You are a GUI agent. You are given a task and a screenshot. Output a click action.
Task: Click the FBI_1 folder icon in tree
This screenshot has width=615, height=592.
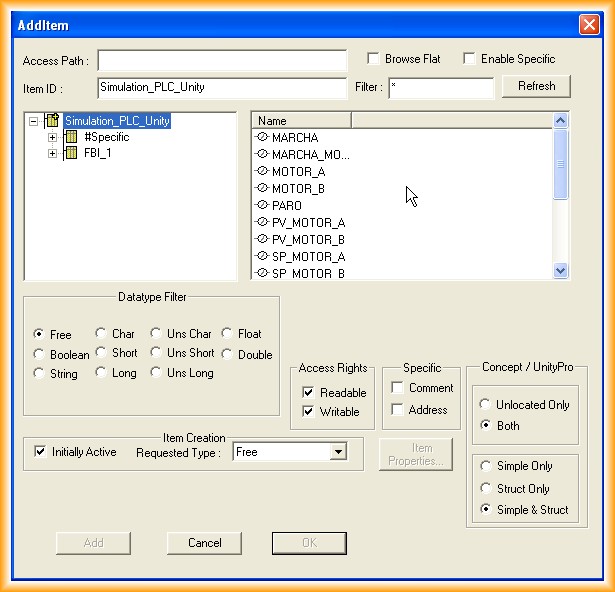(71, 153)
